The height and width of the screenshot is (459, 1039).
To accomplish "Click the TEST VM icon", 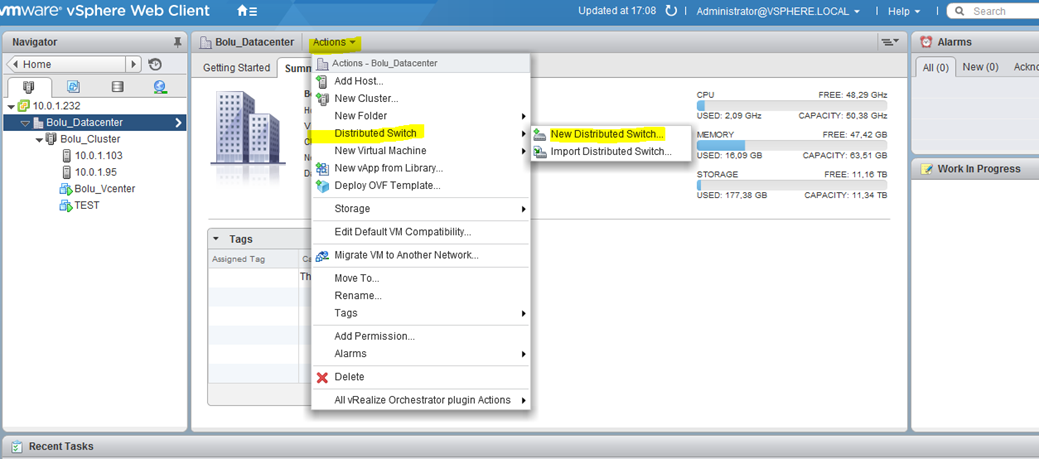I will (66, 205).
